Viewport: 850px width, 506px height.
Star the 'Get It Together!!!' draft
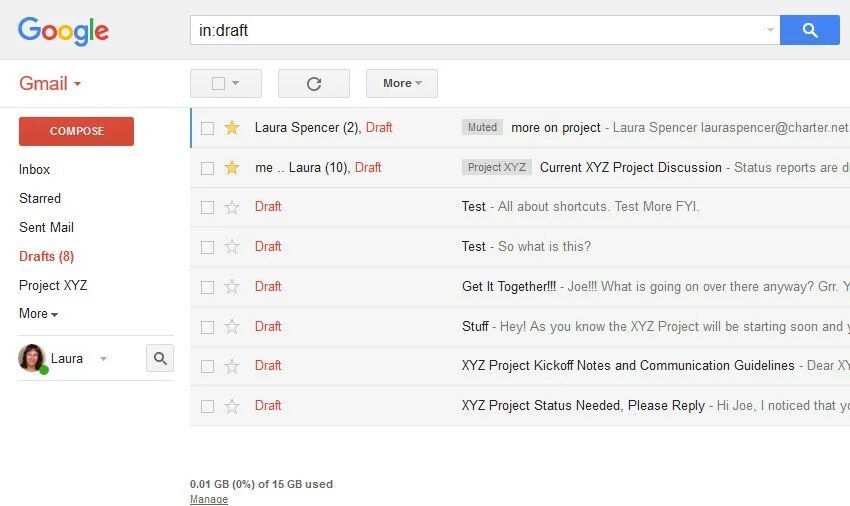coord(232,287)
